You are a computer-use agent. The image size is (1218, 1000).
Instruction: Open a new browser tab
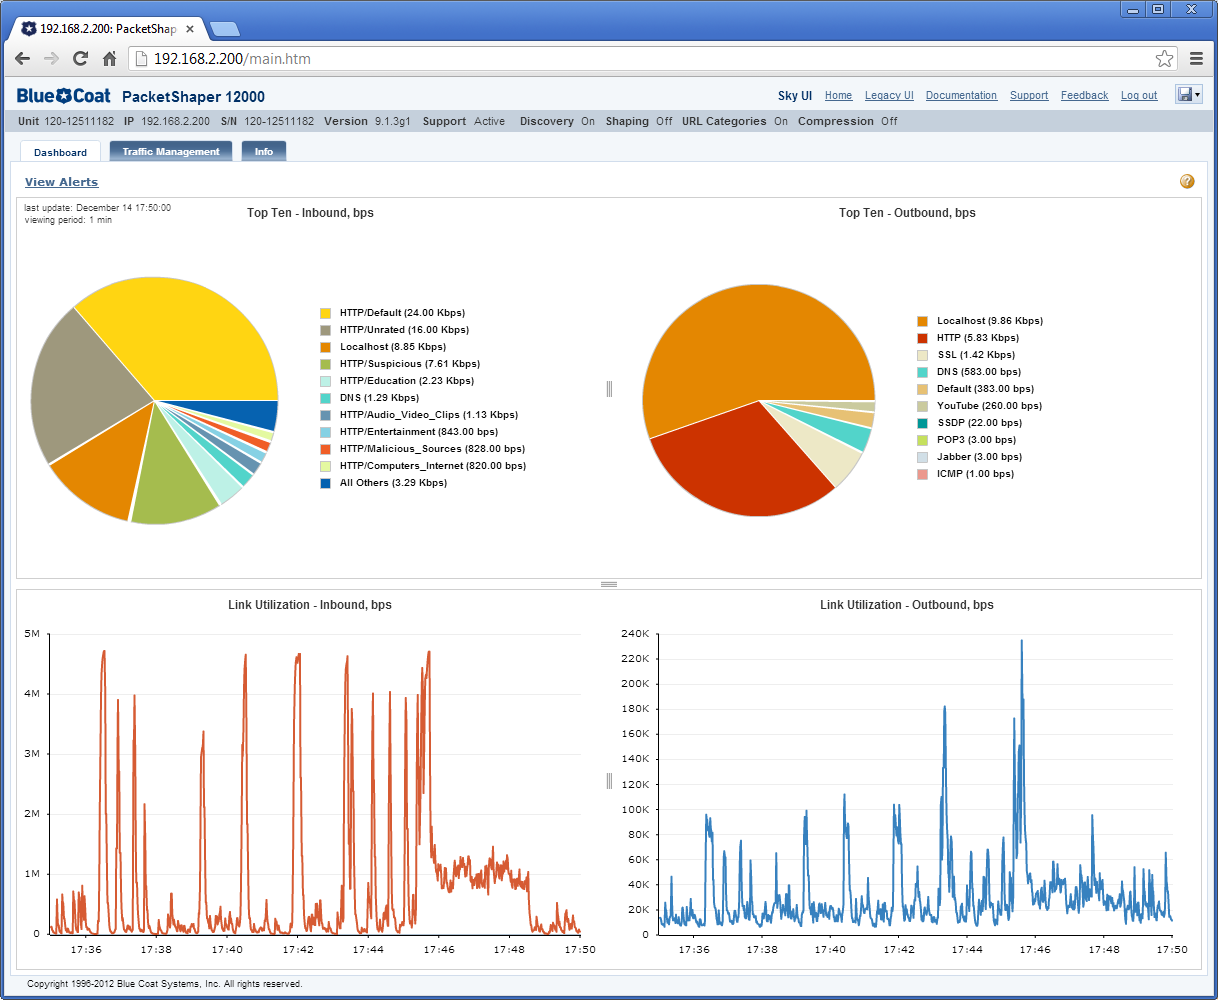(224, 28)
